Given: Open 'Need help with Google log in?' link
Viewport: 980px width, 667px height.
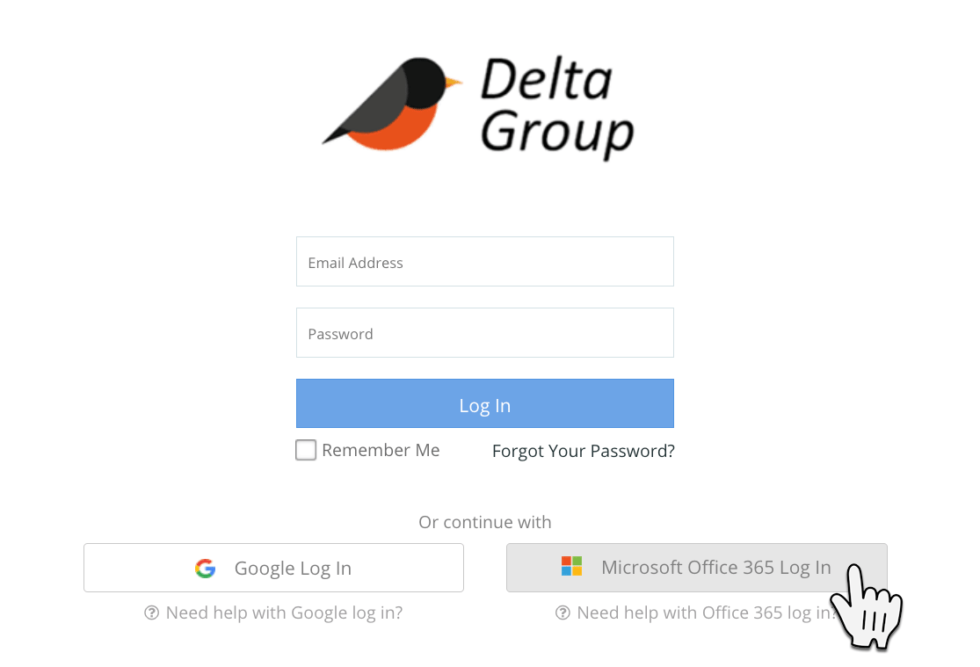Looking at the screenshot, I should (284, 613).
